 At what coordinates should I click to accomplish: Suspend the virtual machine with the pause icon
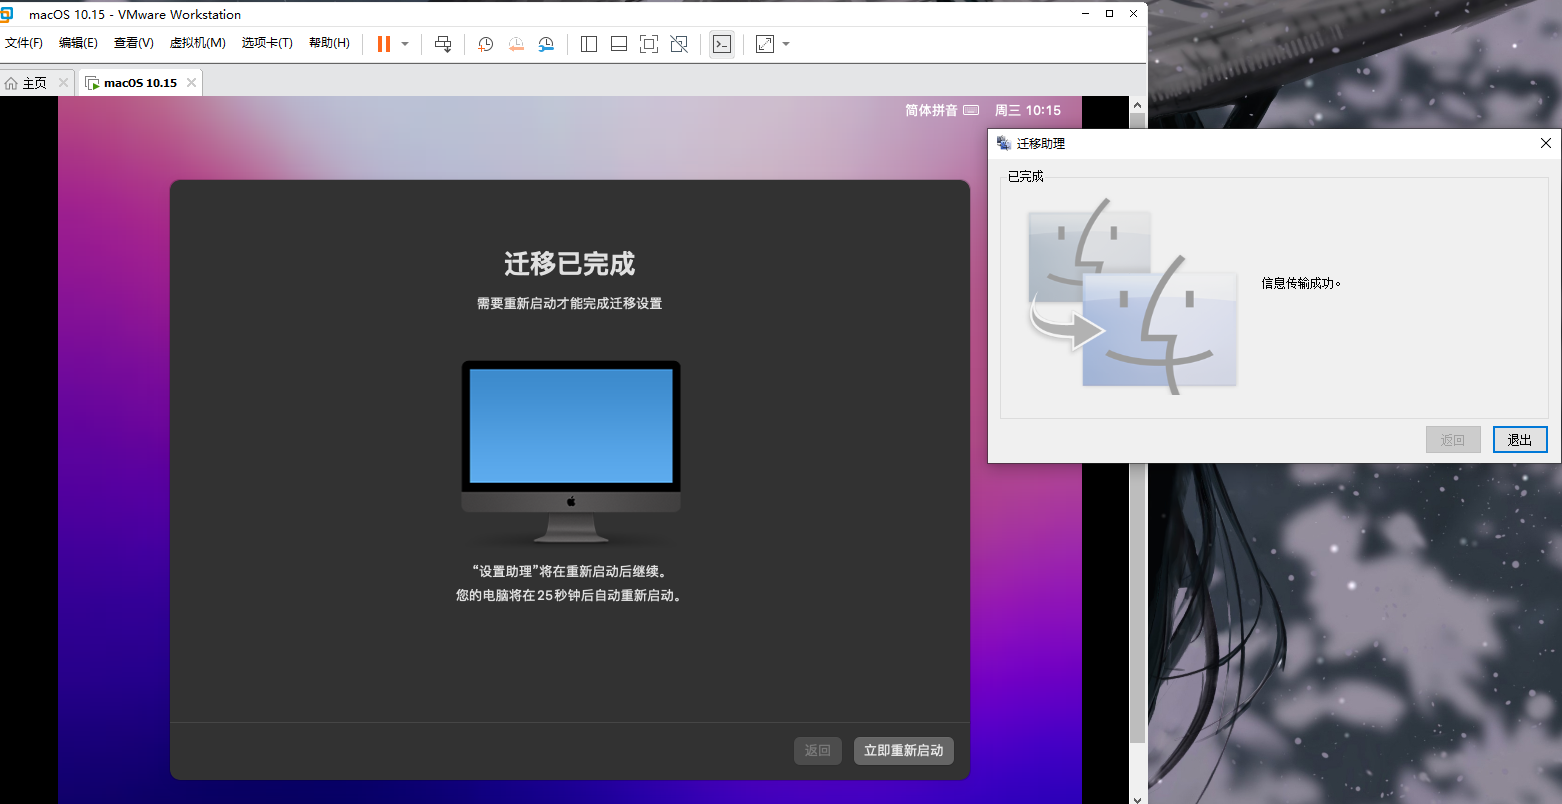click(383, 43)
